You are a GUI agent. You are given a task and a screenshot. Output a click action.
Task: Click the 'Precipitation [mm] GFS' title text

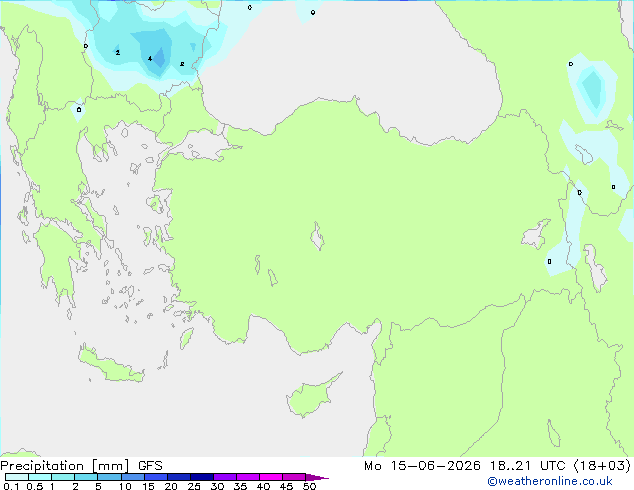81,466
